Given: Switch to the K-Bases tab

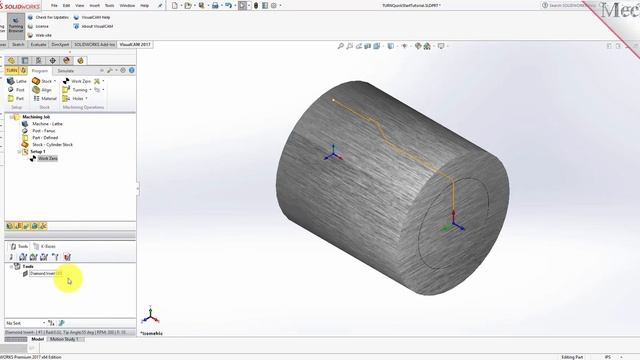Looking at the screenshot, I should (44, 247).
